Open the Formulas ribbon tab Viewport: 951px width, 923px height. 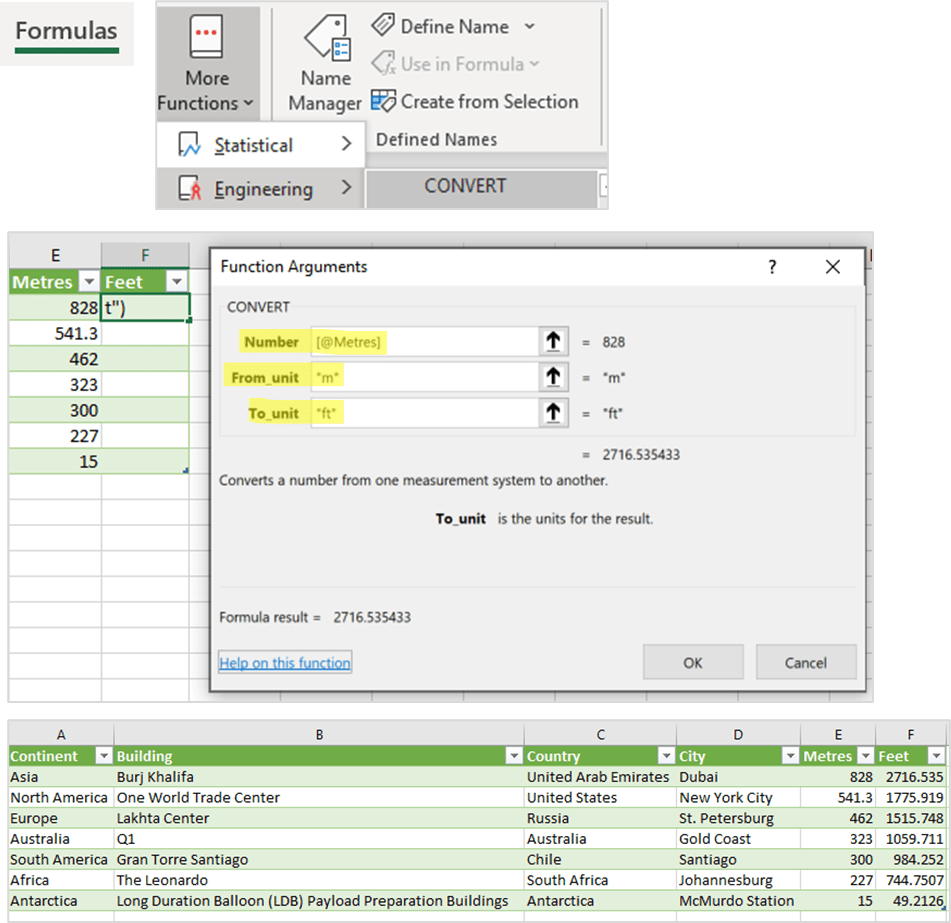point(66,33)
